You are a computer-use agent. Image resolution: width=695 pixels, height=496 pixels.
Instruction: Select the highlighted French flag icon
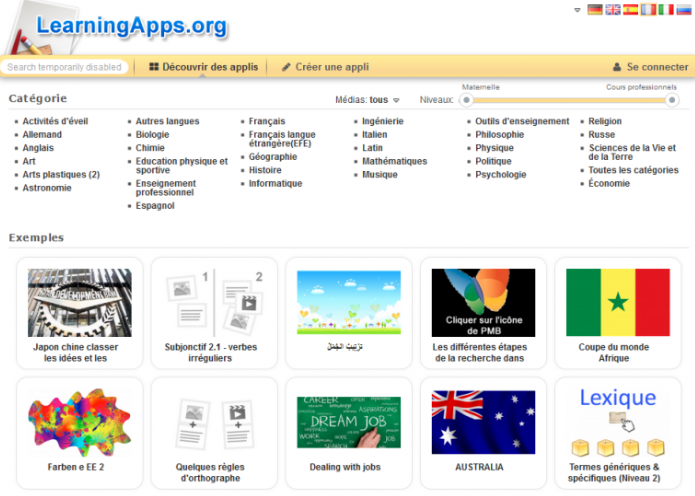(648, 10)
